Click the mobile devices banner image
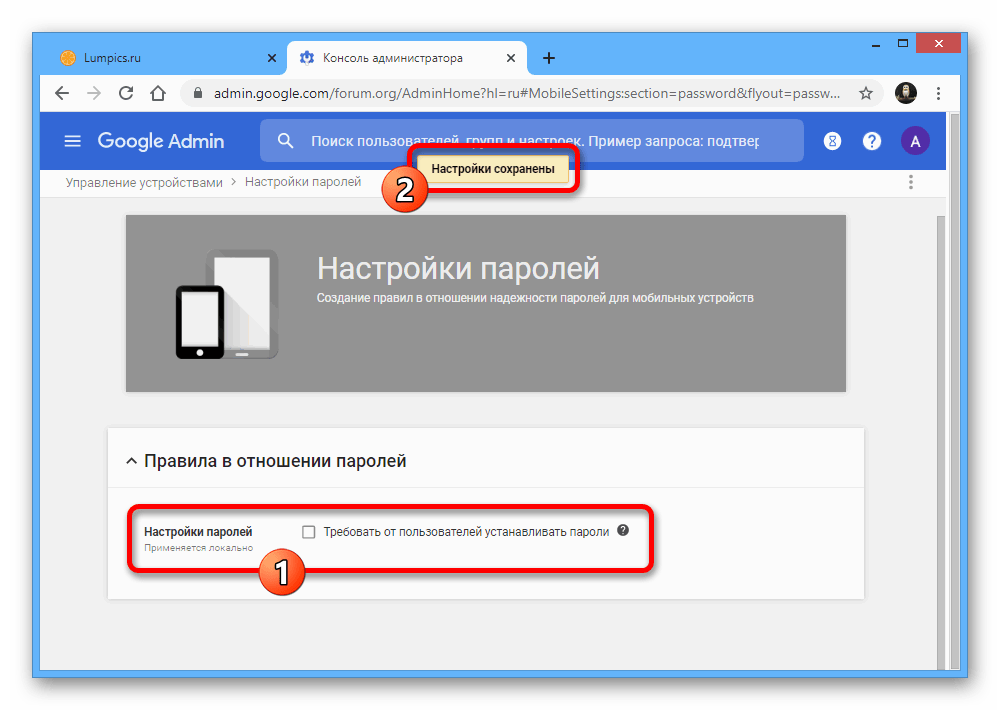 coord(227,304)
